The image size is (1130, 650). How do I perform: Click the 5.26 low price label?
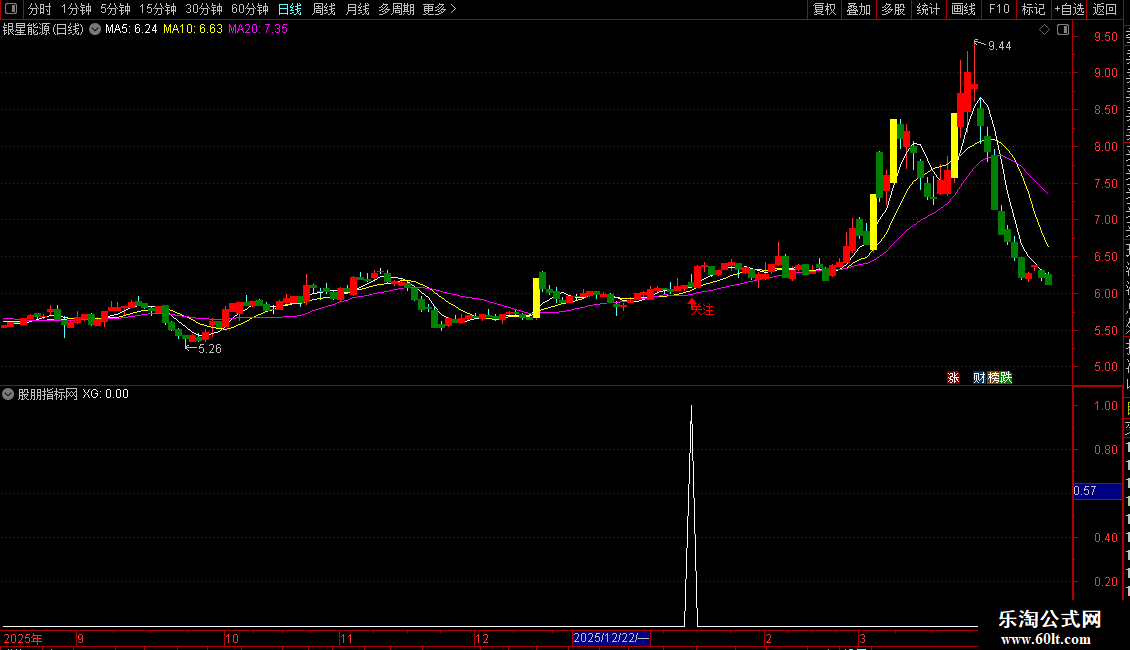click(210, 349)
